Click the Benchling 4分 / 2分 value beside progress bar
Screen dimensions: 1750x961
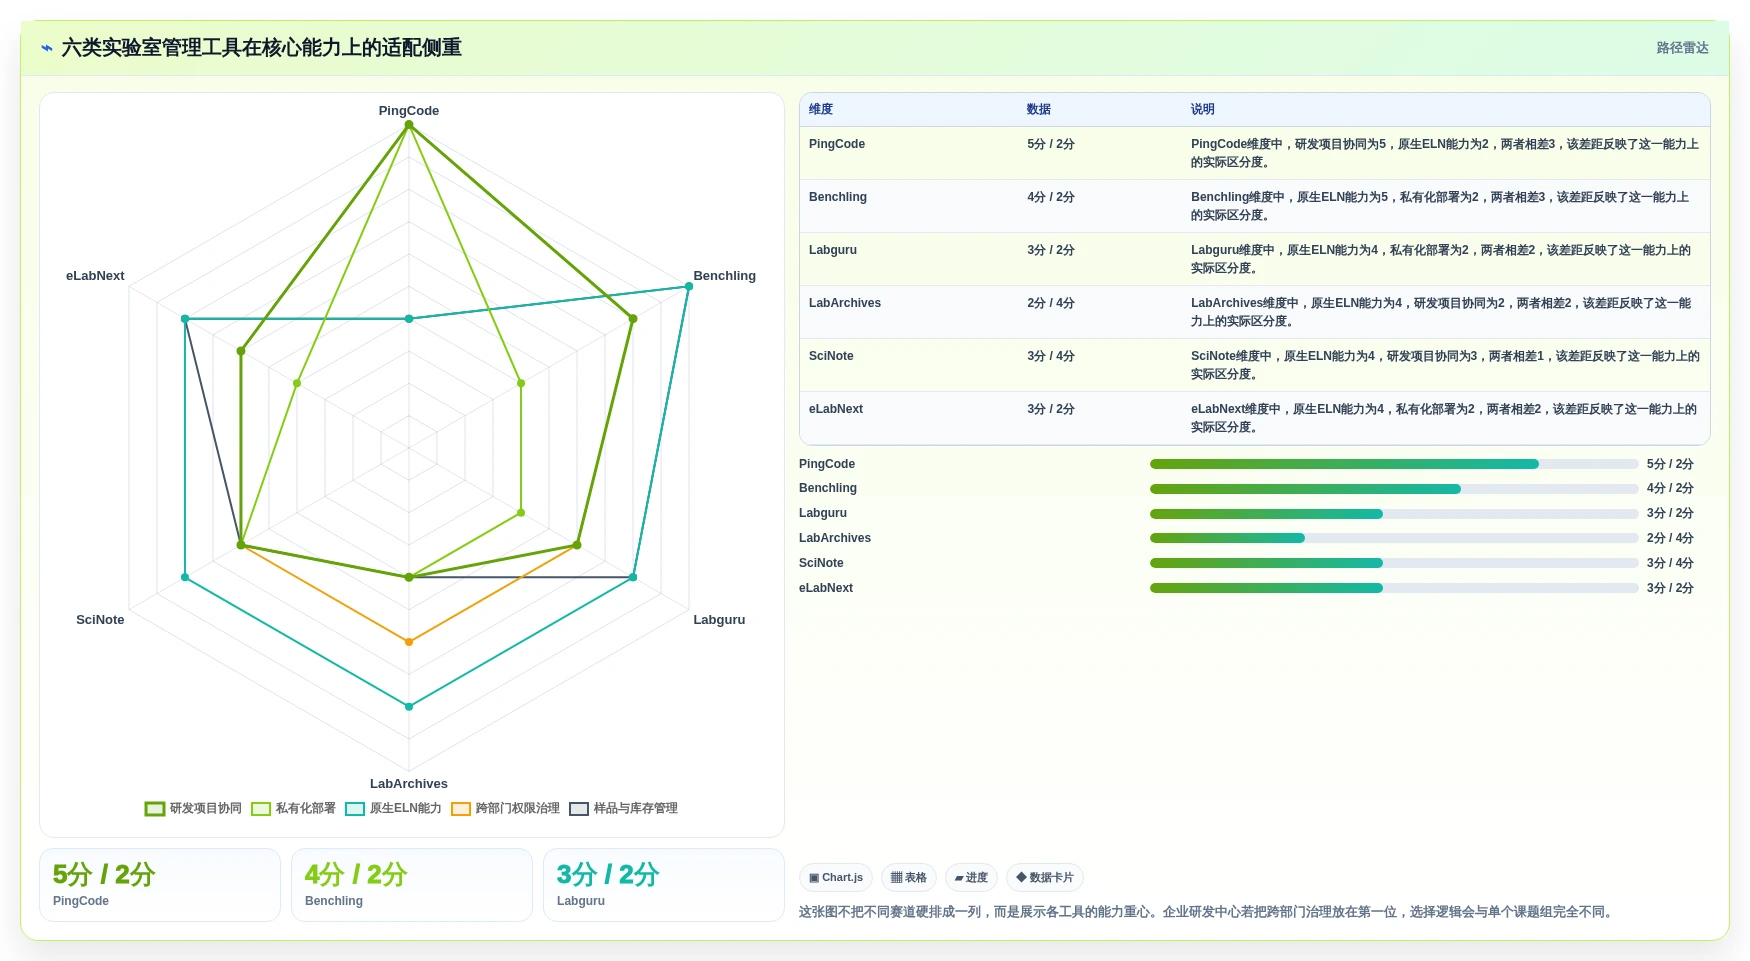click(1670, 489)
